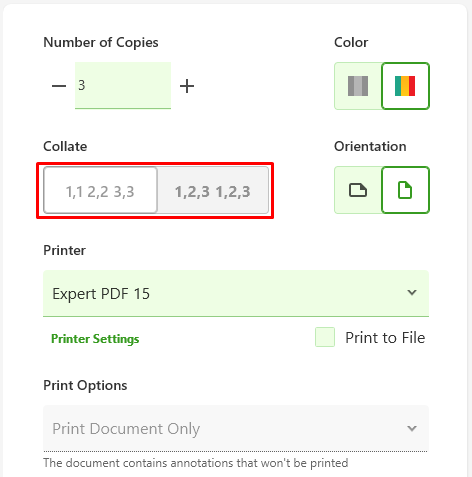The height and width of the screenshot is (477, 472).
Task: Click the Orientation heading label
Action: point(370,146)
